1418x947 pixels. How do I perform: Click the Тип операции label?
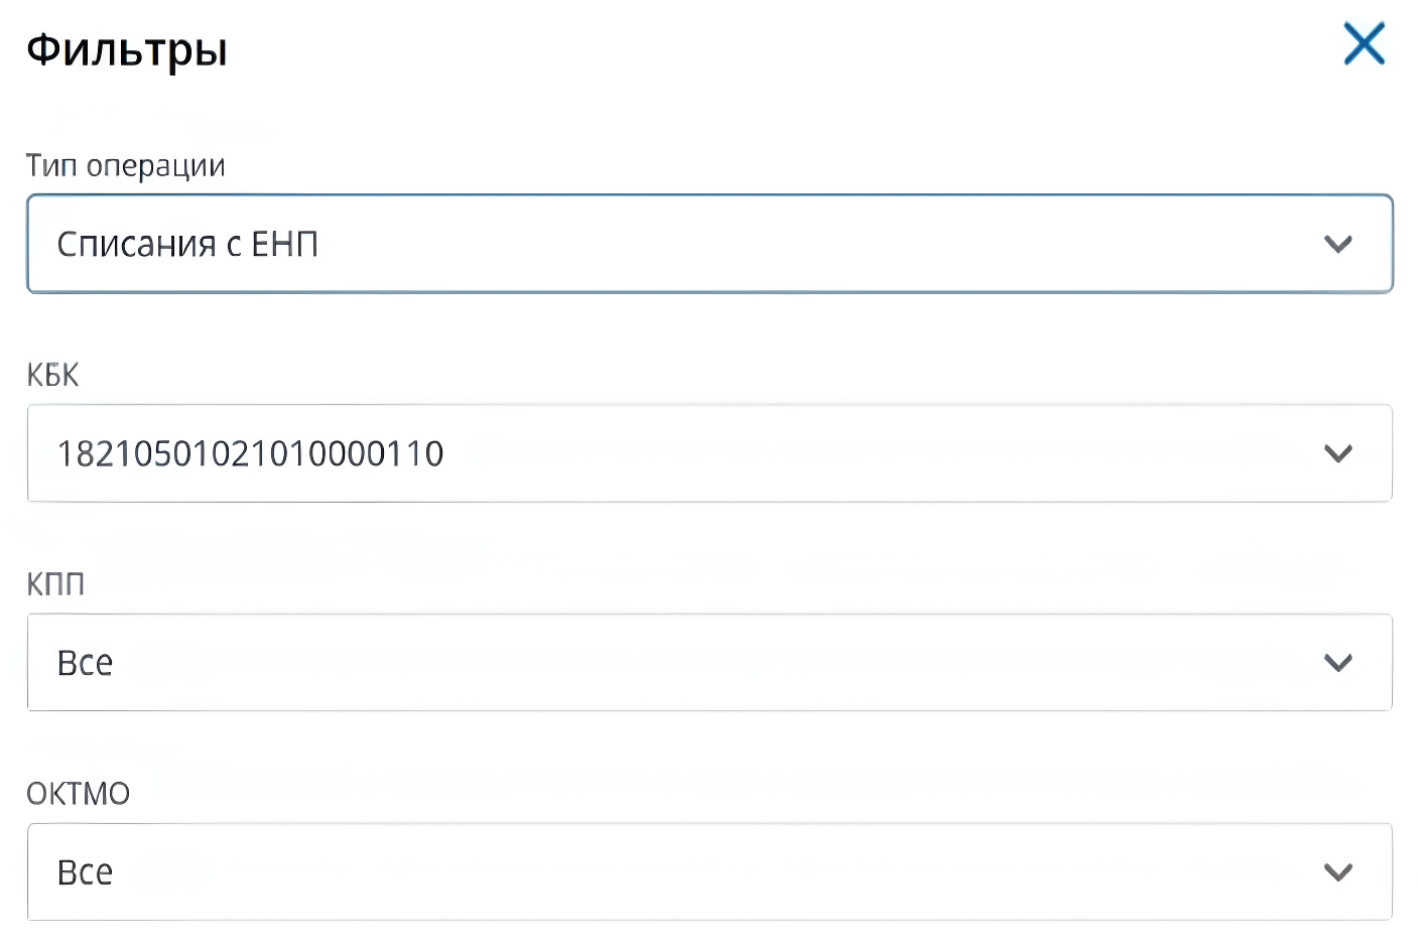[125, 165]
